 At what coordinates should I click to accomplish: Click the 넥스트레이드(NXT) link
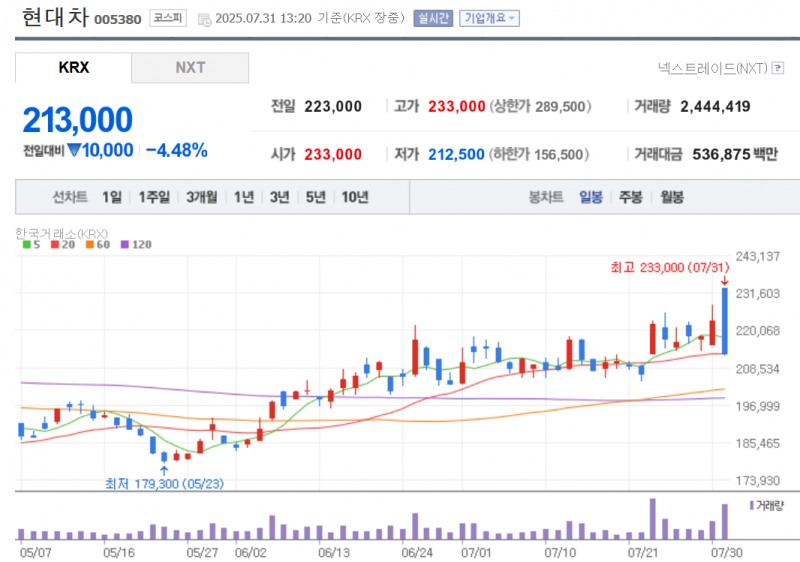[711, 68]
